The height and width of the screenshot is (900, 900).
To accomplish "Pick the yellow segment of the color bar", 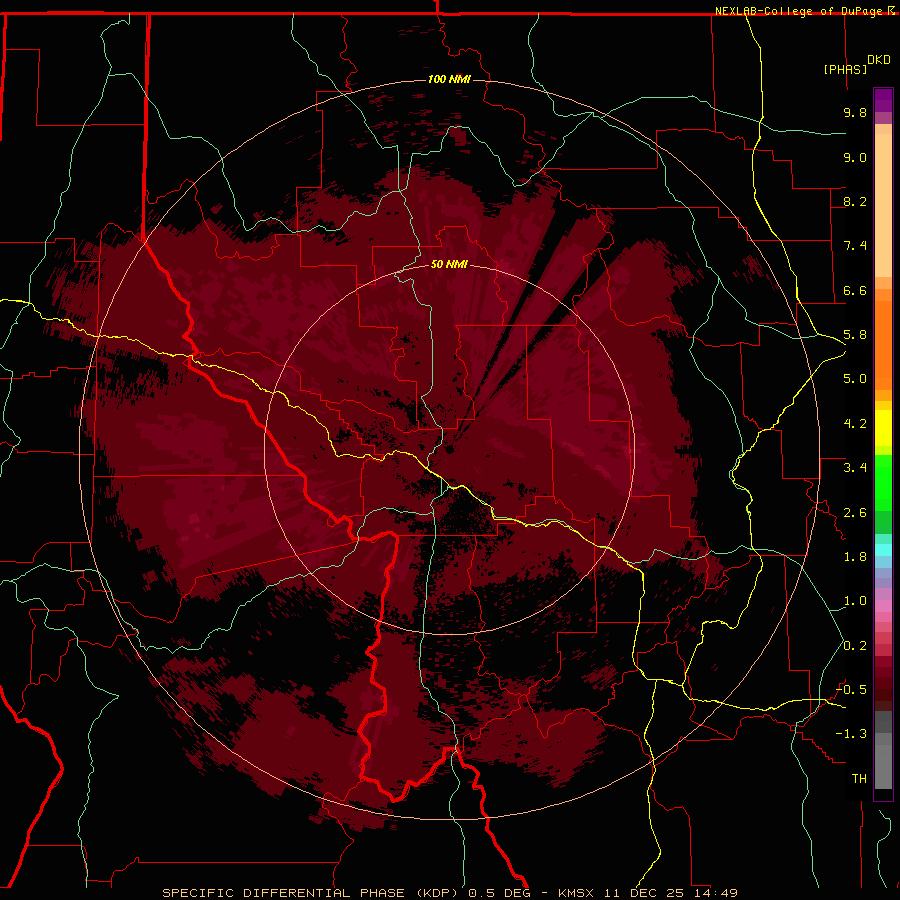I will [x=883, y=428].
